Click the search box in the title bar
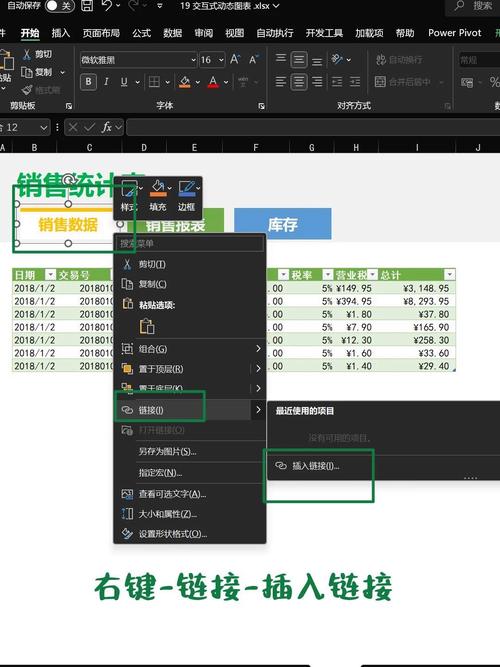 coord(472,6)
